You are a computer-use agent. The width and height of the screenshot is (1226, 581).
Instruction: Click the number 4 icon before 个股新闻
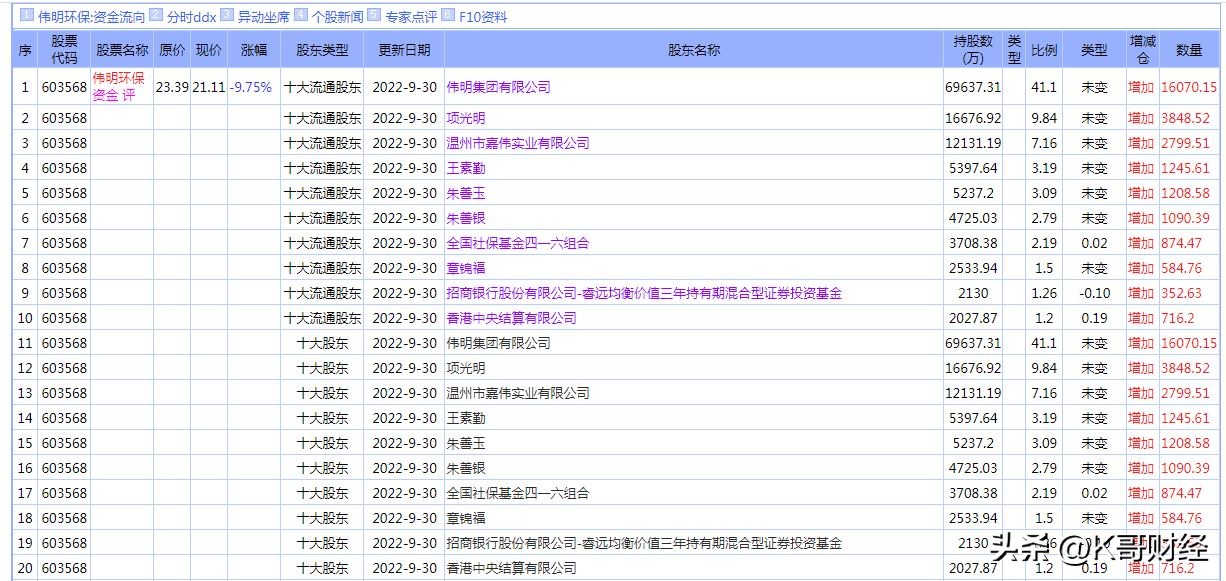[x=301, y=15]
